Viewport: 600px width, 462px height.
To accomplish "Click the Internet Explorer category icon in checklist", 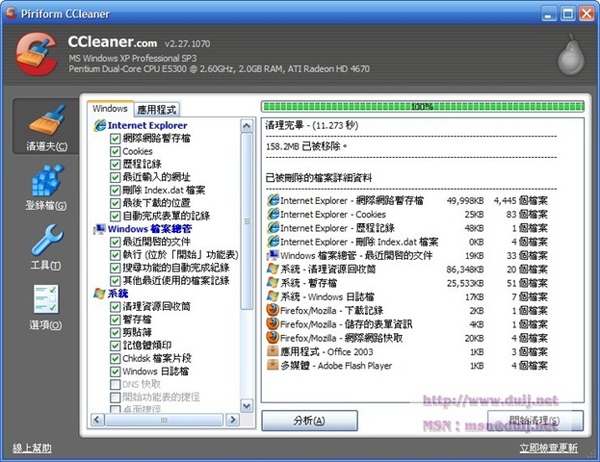I will point(100,126).
